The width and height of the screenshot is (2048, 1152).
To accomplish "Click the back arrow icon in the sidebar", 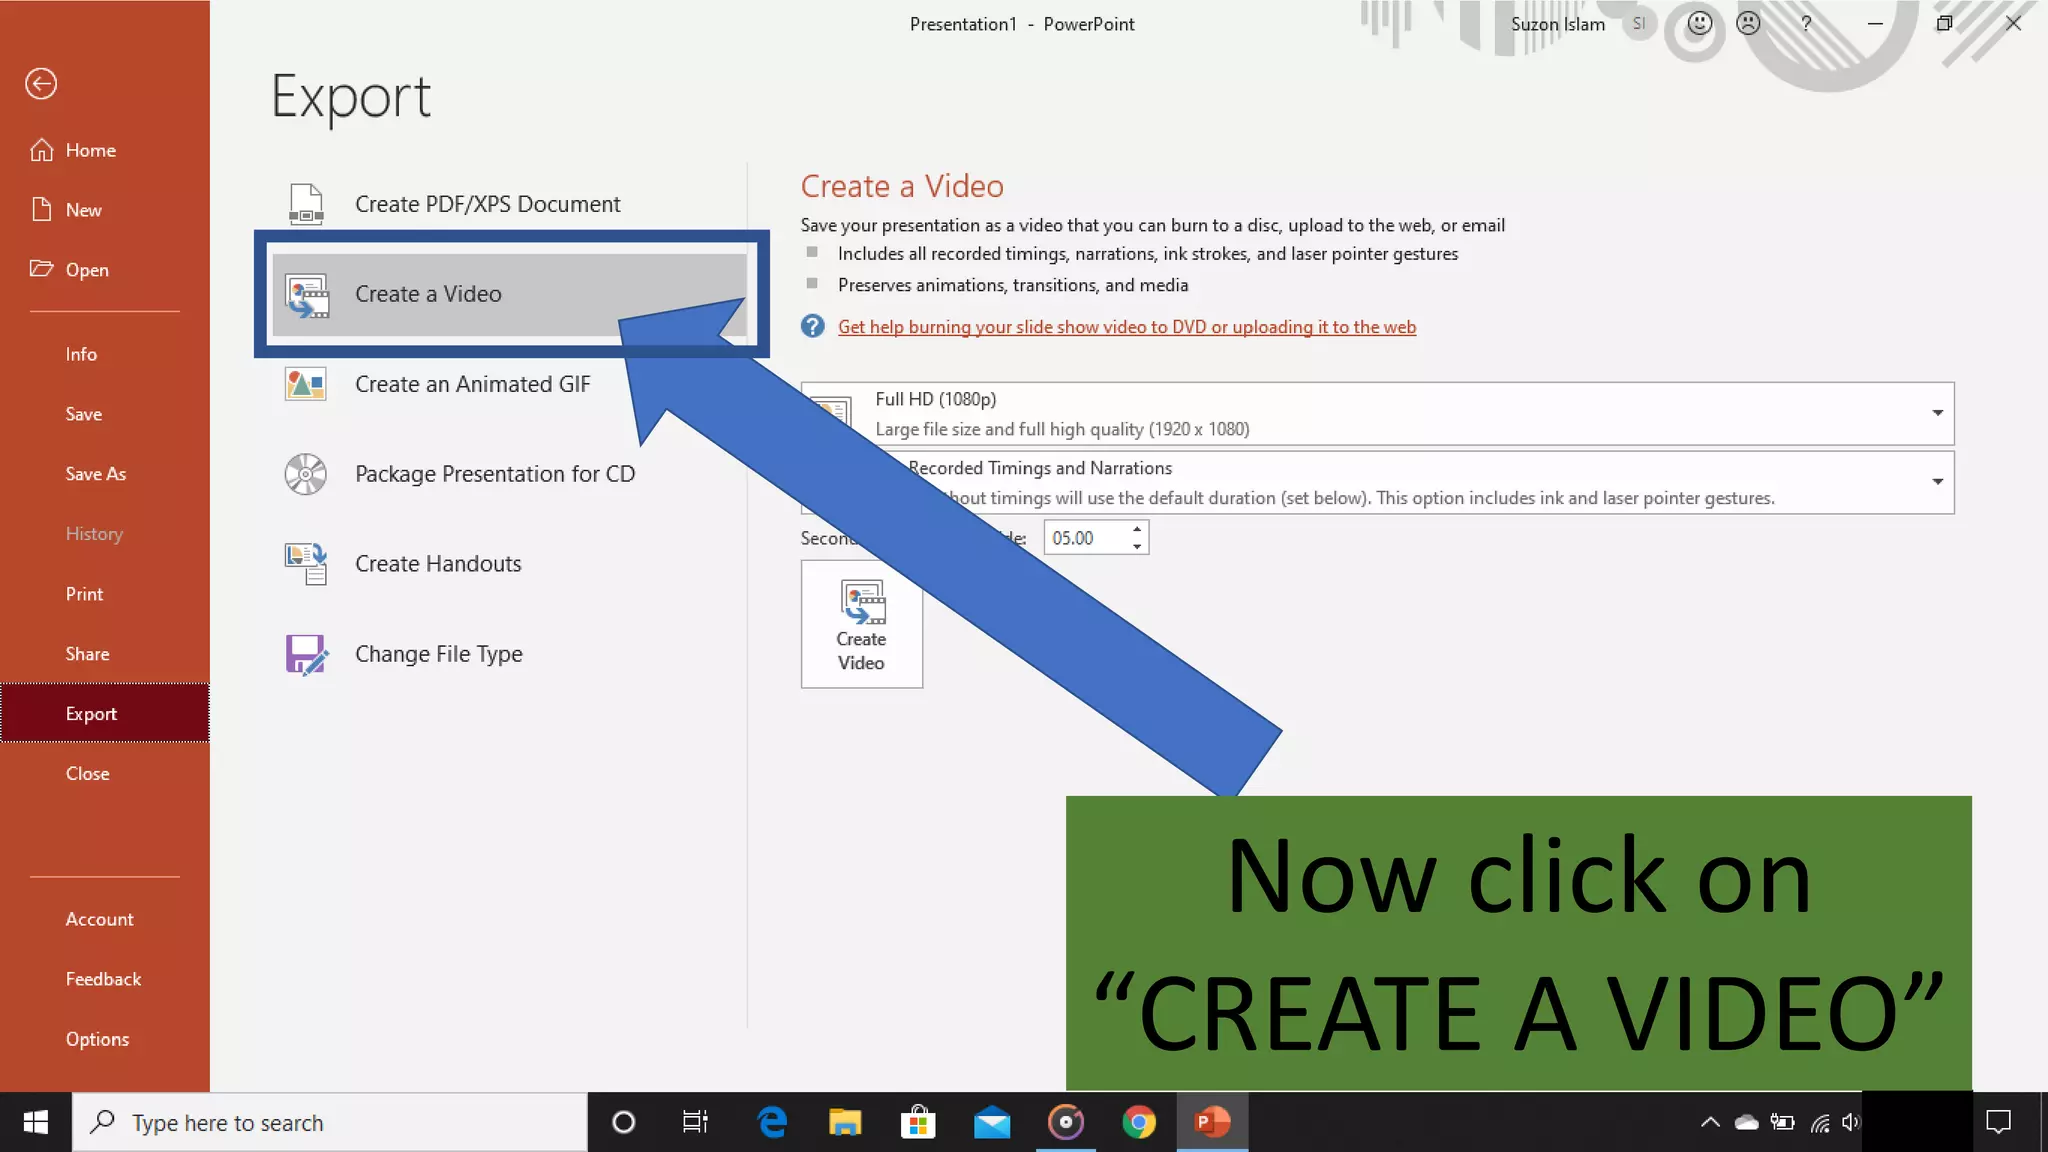I will [41, 84].
